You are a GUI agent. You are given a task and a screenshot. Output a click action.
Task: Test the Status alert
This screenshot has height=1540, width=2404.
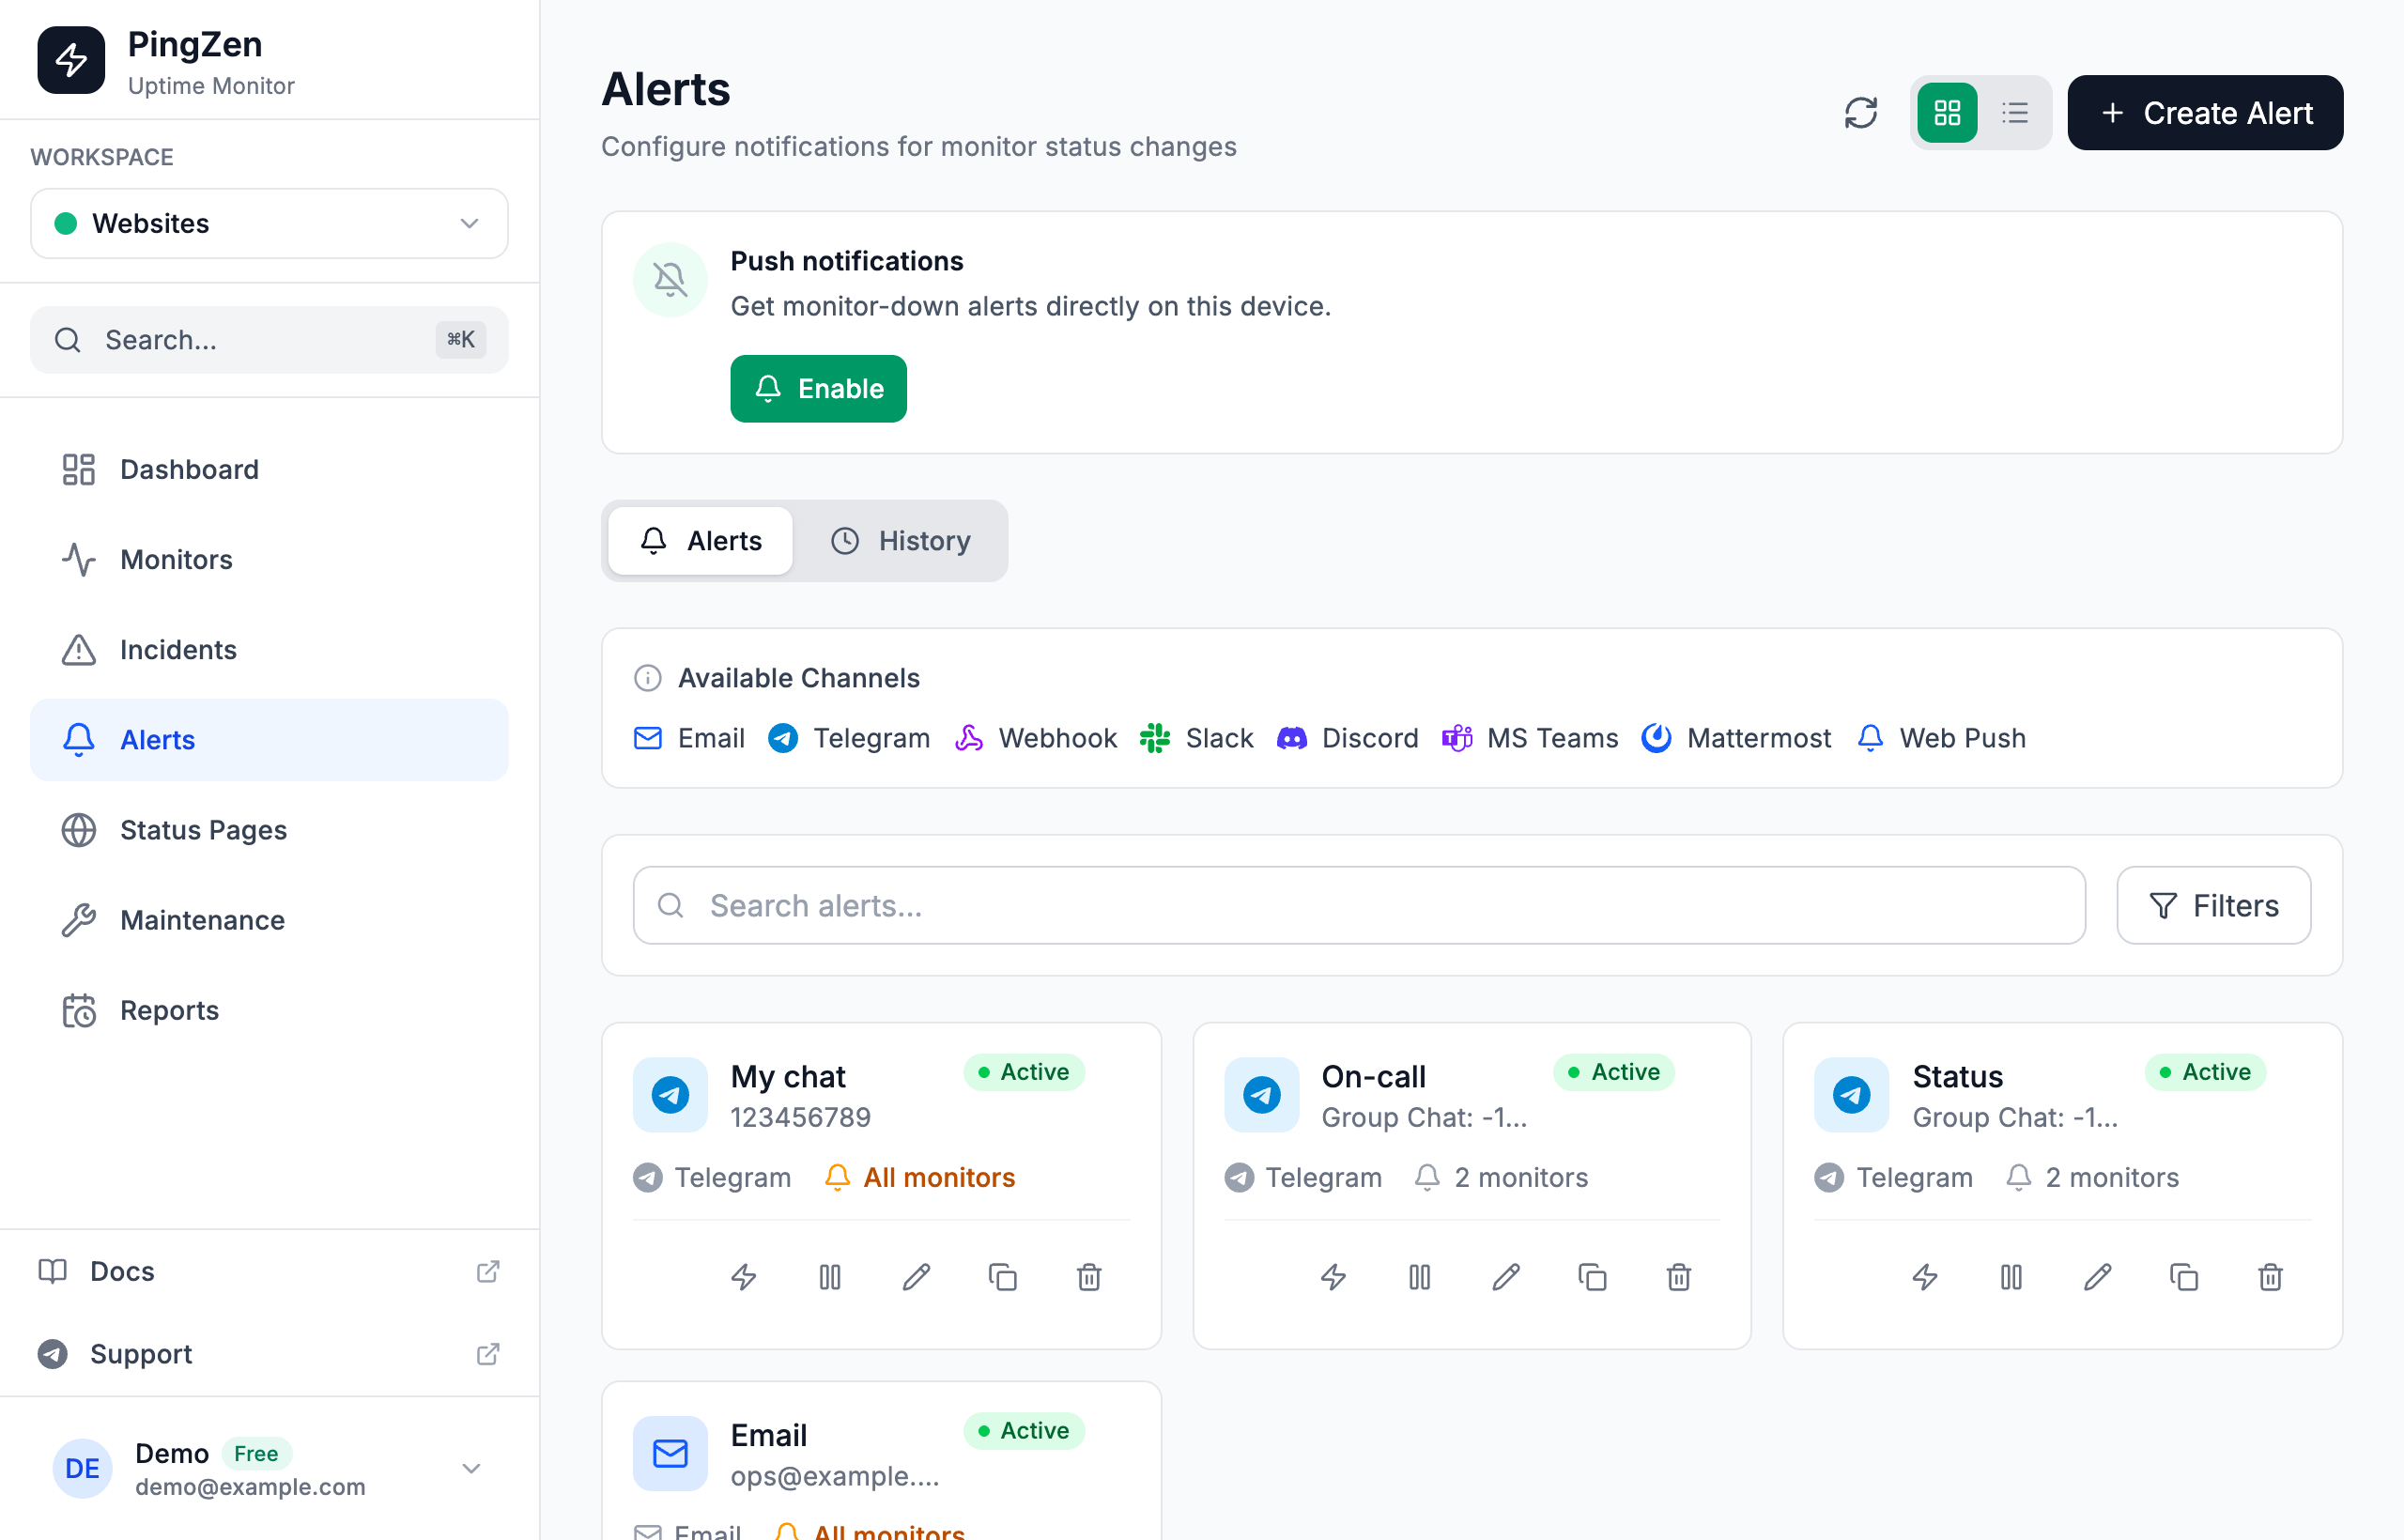1924,1276
